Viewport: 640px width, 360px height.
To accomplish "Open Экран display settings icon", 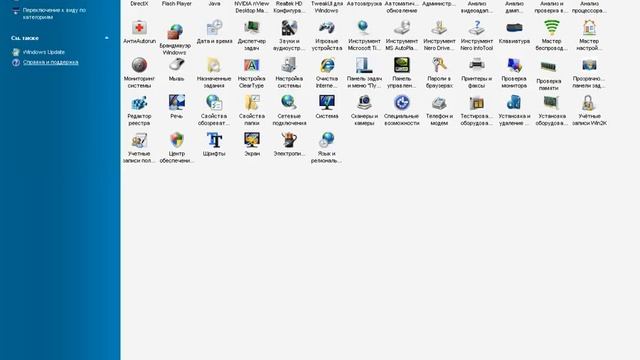I will [x=251, y=140].
